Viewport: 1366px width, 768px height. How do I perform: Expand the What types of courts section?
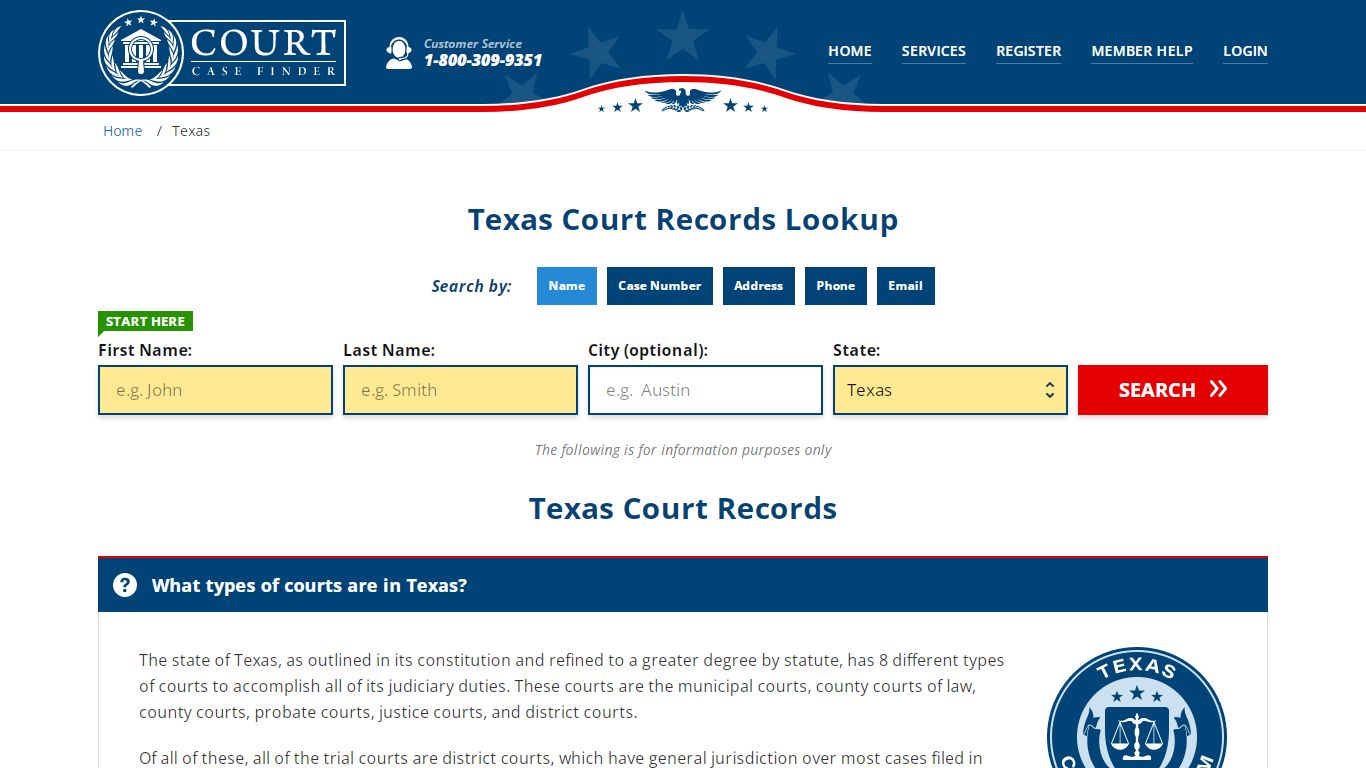683,585
